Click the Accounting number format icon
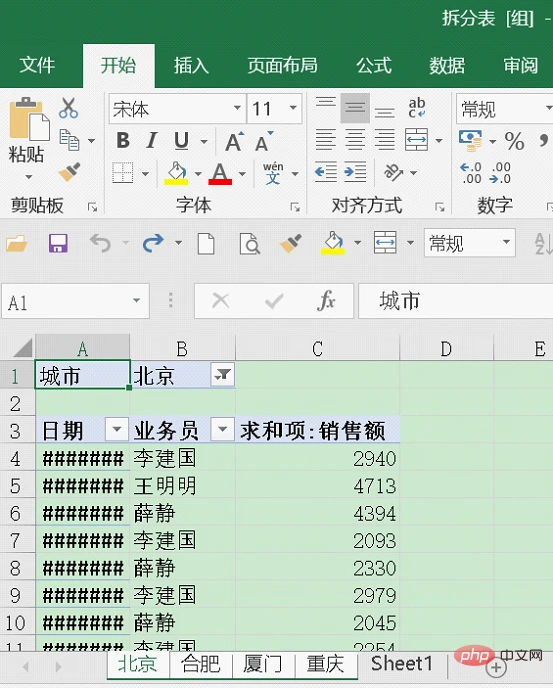553x688 pixels. (x=470, y=140)
